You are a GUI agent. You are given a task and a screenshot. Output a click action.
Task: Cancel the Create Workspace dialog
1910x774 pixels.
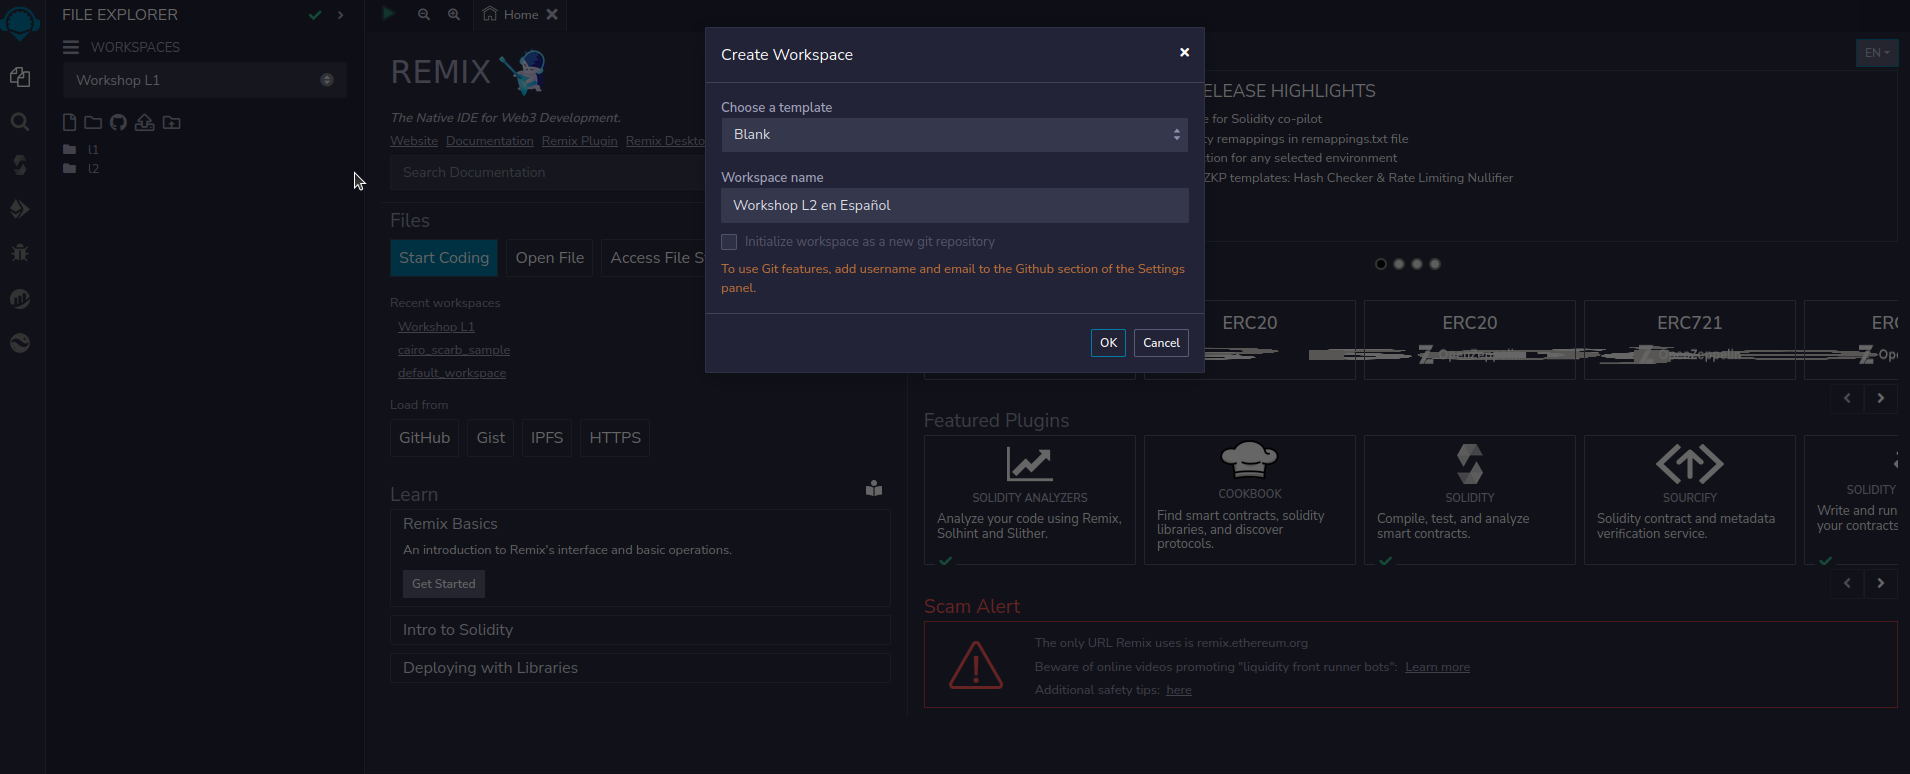[x=1161, y=343]
